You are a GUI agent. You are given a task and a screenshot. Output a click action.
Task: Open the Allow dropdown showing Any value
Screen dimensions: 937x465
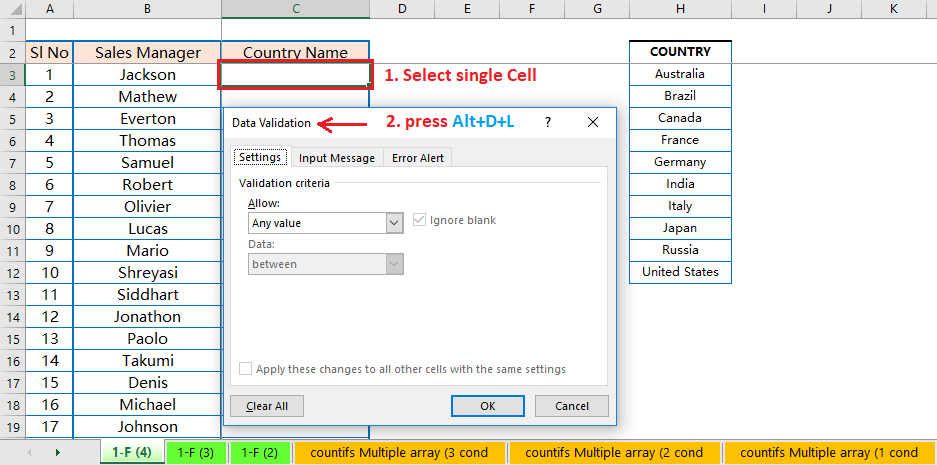pyautogui.click(x=326, y=224)
